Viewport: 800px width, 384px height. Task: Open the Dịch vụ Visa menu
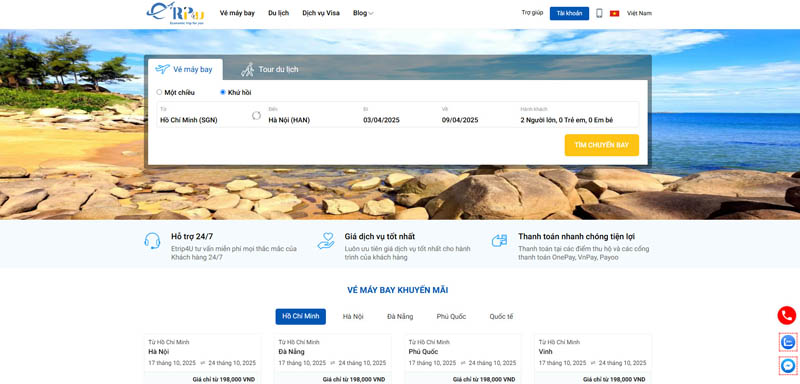click(x=321, y=13)
